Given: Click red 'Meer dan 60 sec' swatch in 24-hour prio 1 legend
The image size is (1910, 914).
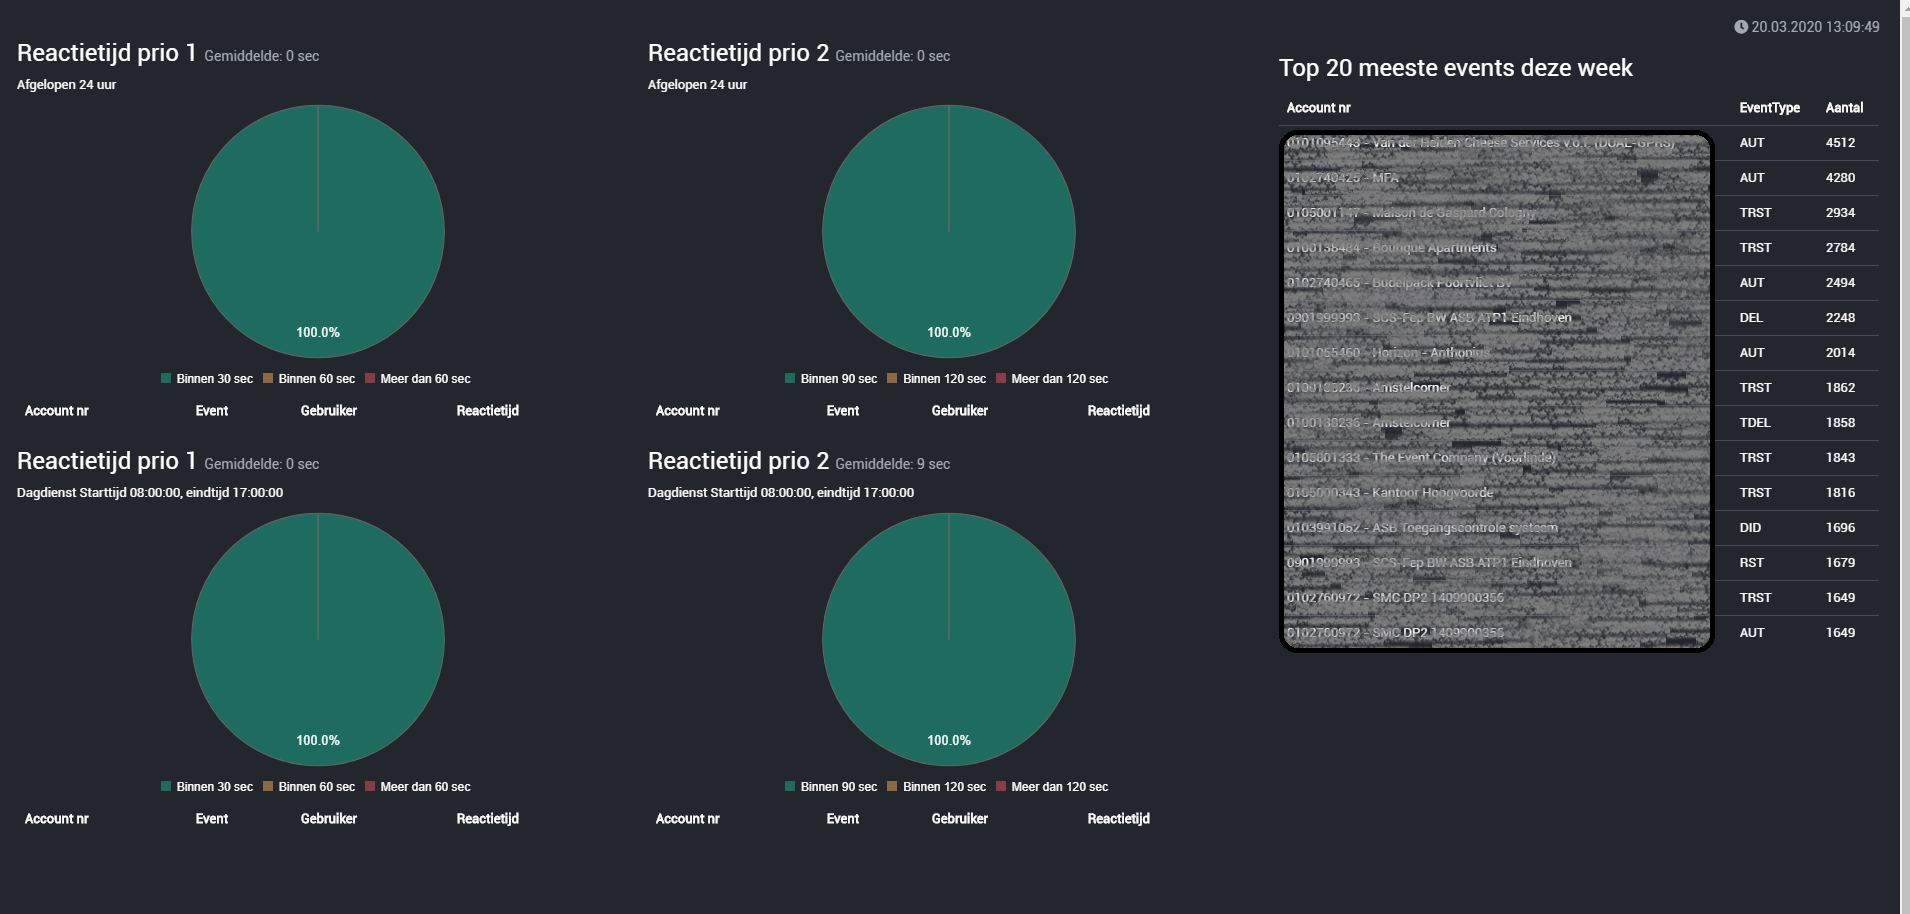Looking at the screenshot, I should [x=370, y=379].
